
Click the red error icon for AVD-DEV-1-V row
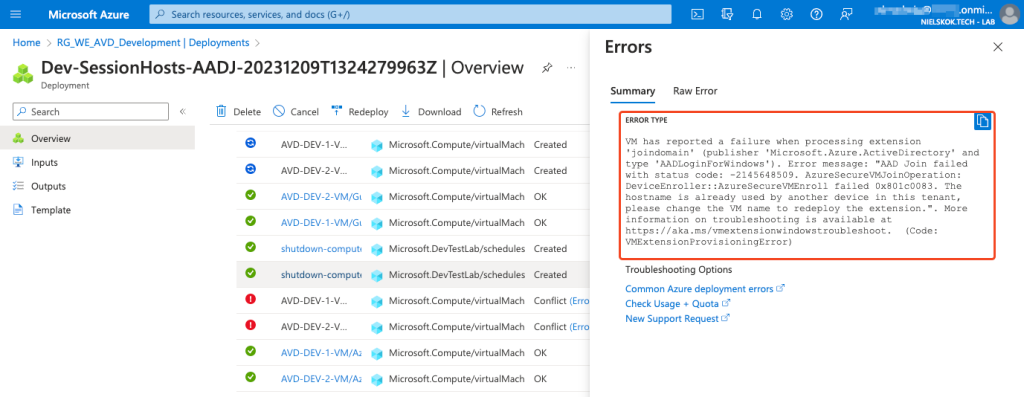coord(250,299)
